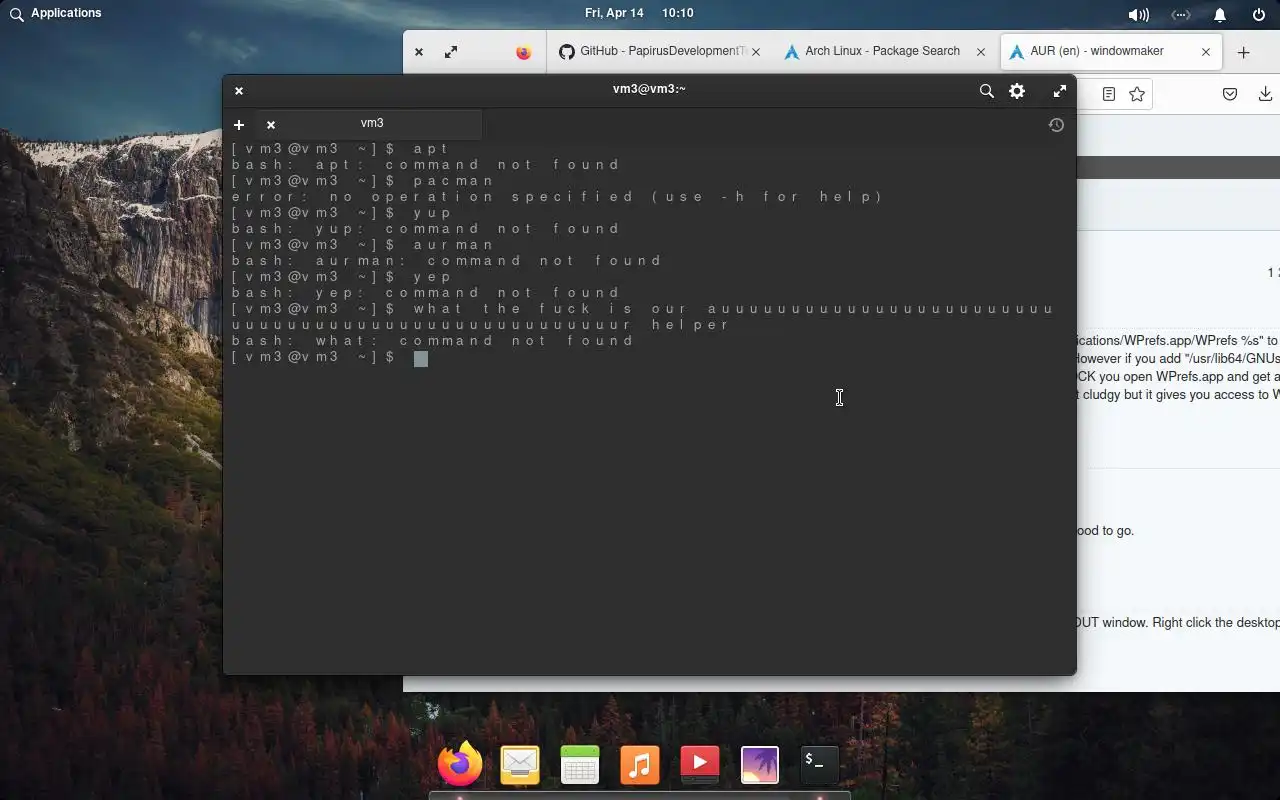Close the vm3 terminal tab
1280x800 pixels.
[270, 125]
